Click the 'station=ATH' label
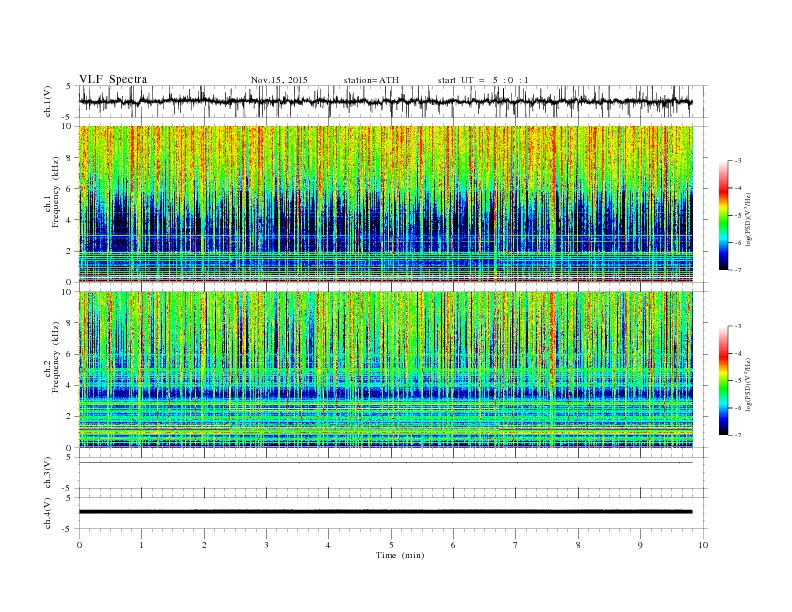 coord(371,80)
